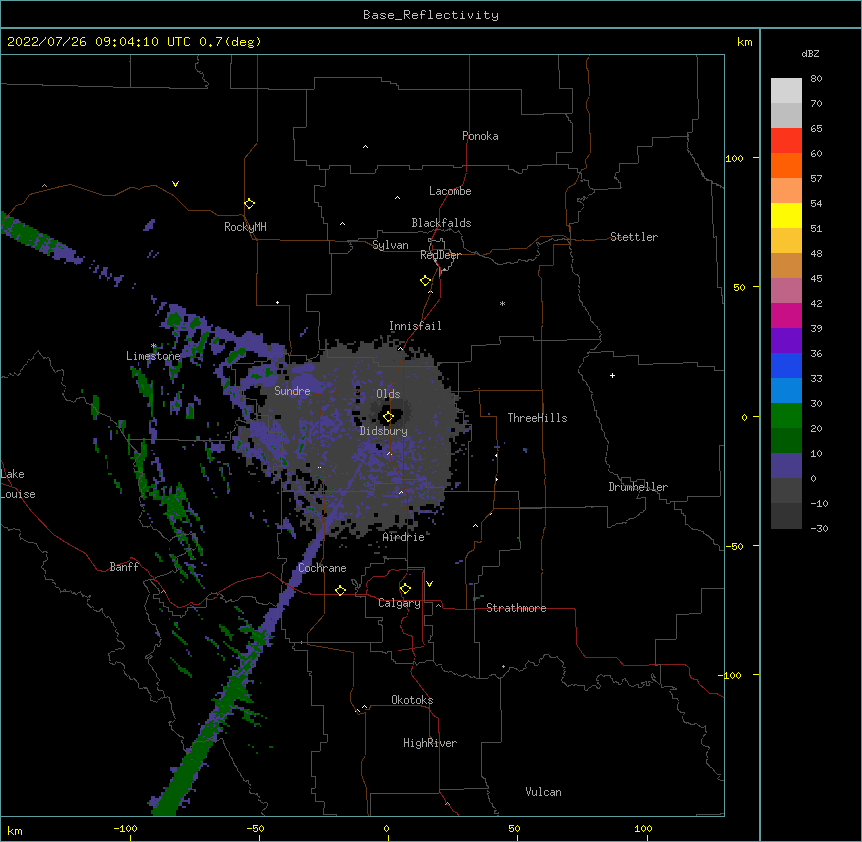Click the -100 tick on the bottom axis

click(x=125, y=828)
